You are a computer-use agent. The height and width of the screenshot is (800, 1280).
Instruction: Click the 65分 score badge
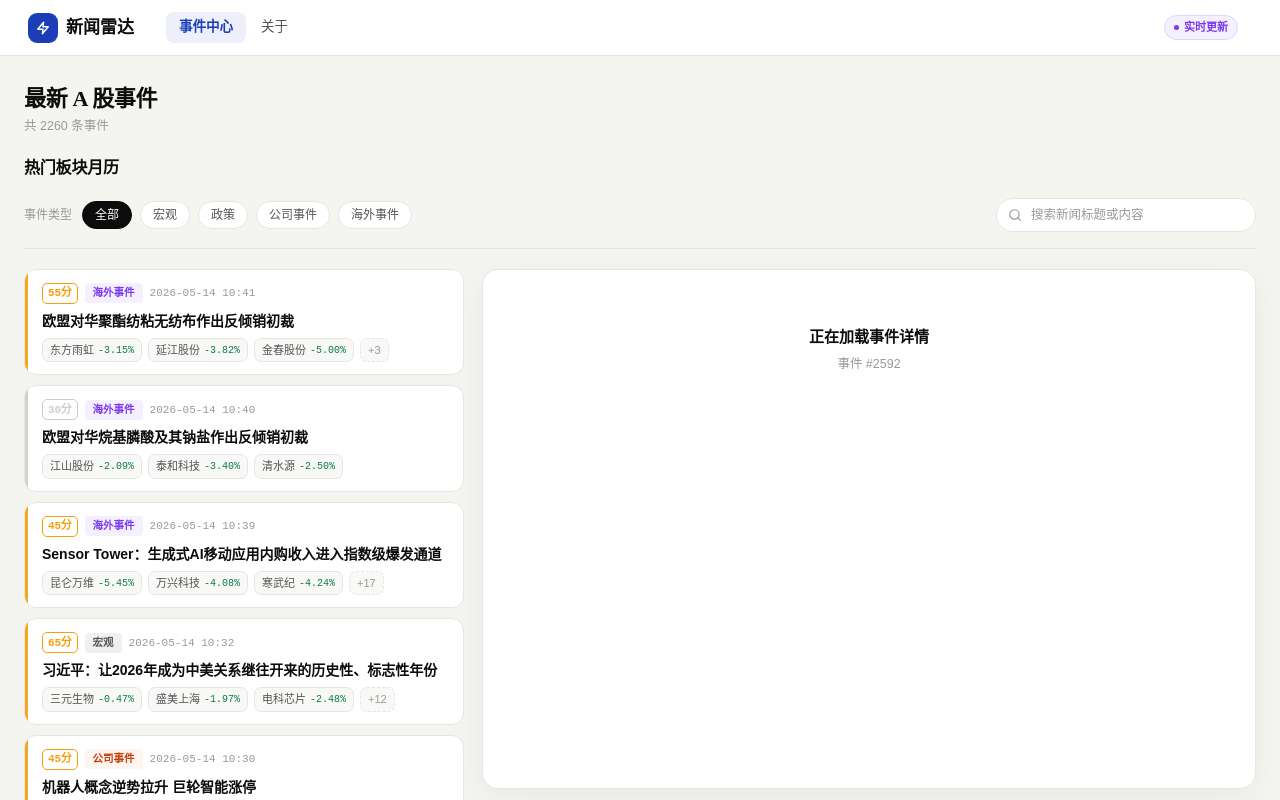pos(60,642)
